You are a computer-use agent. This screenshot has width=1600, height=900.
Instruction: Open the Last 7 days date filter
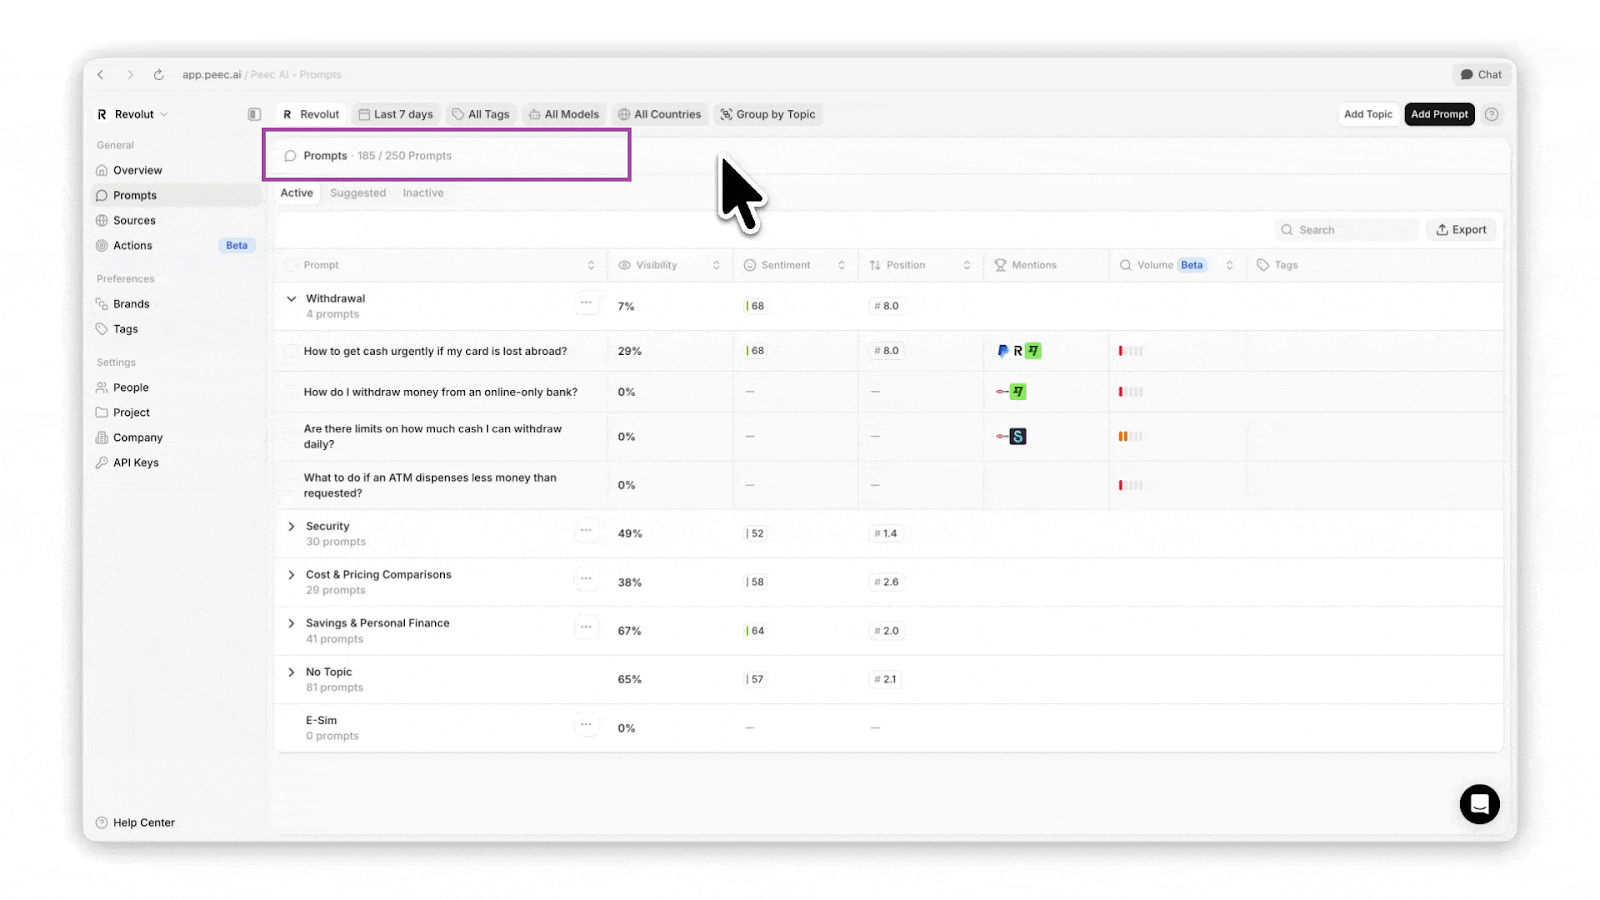point(396,115)
